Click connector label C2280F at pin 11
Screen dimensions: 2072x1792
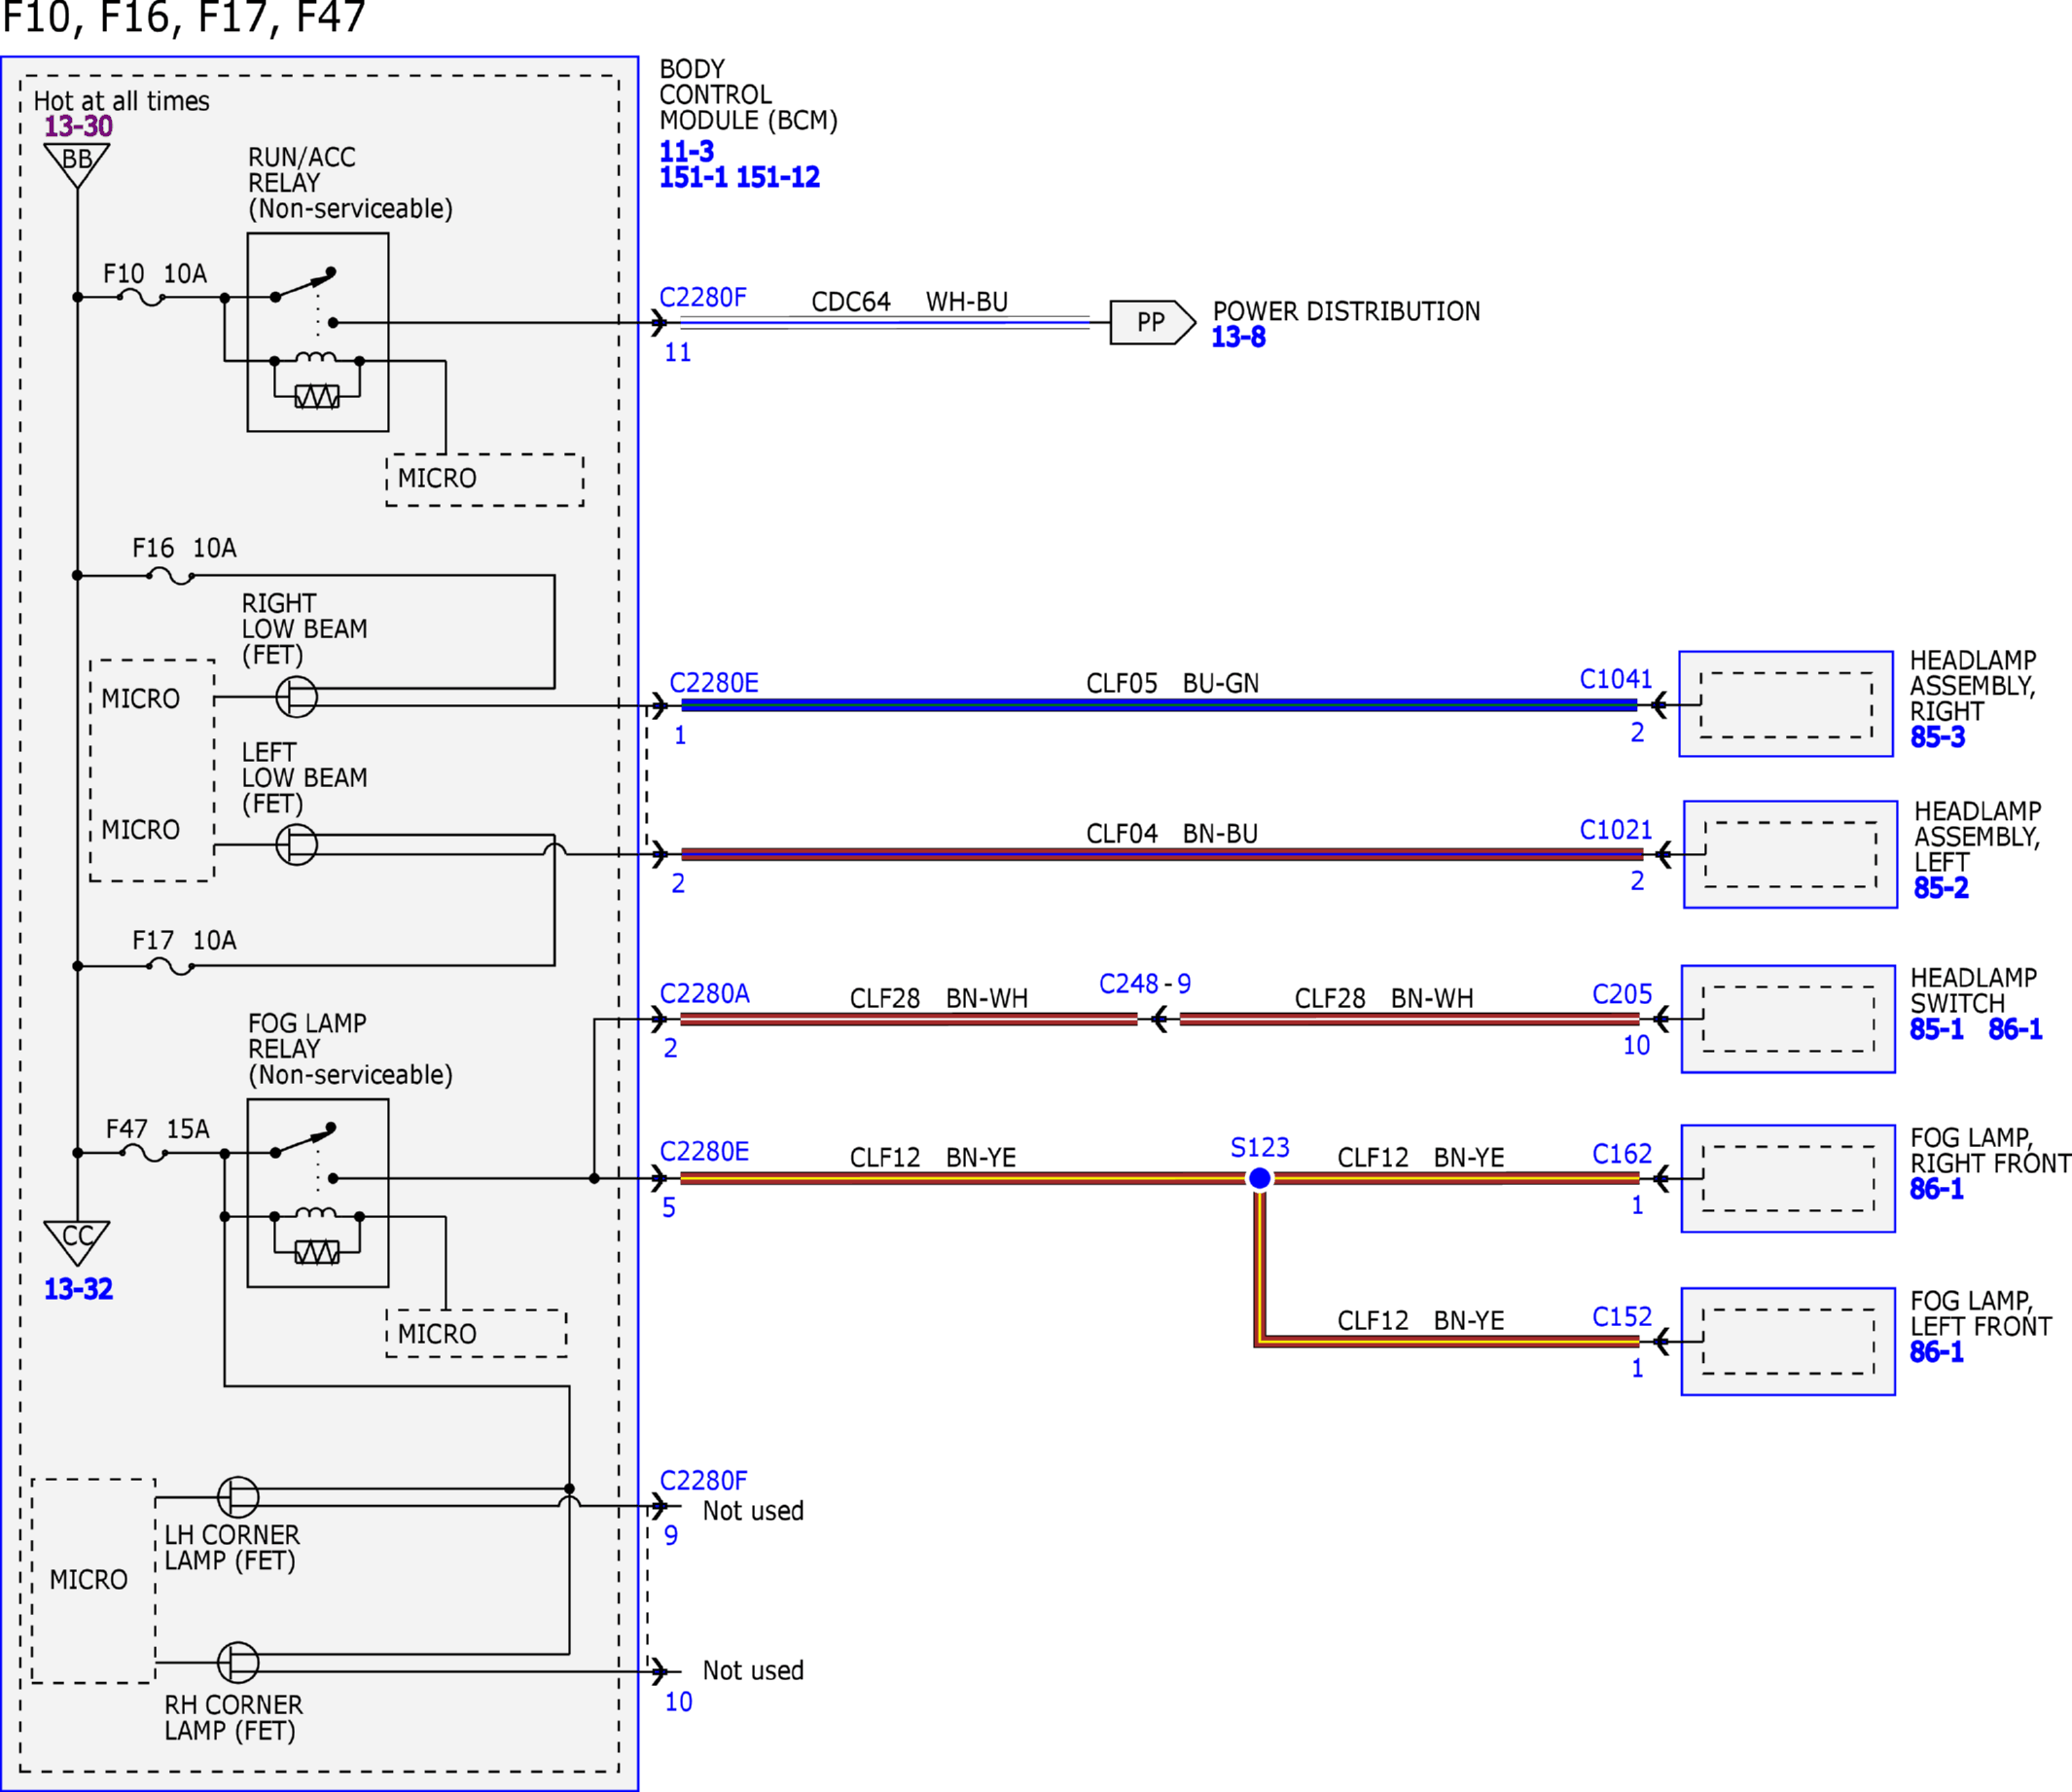click(x=703, y=298)
